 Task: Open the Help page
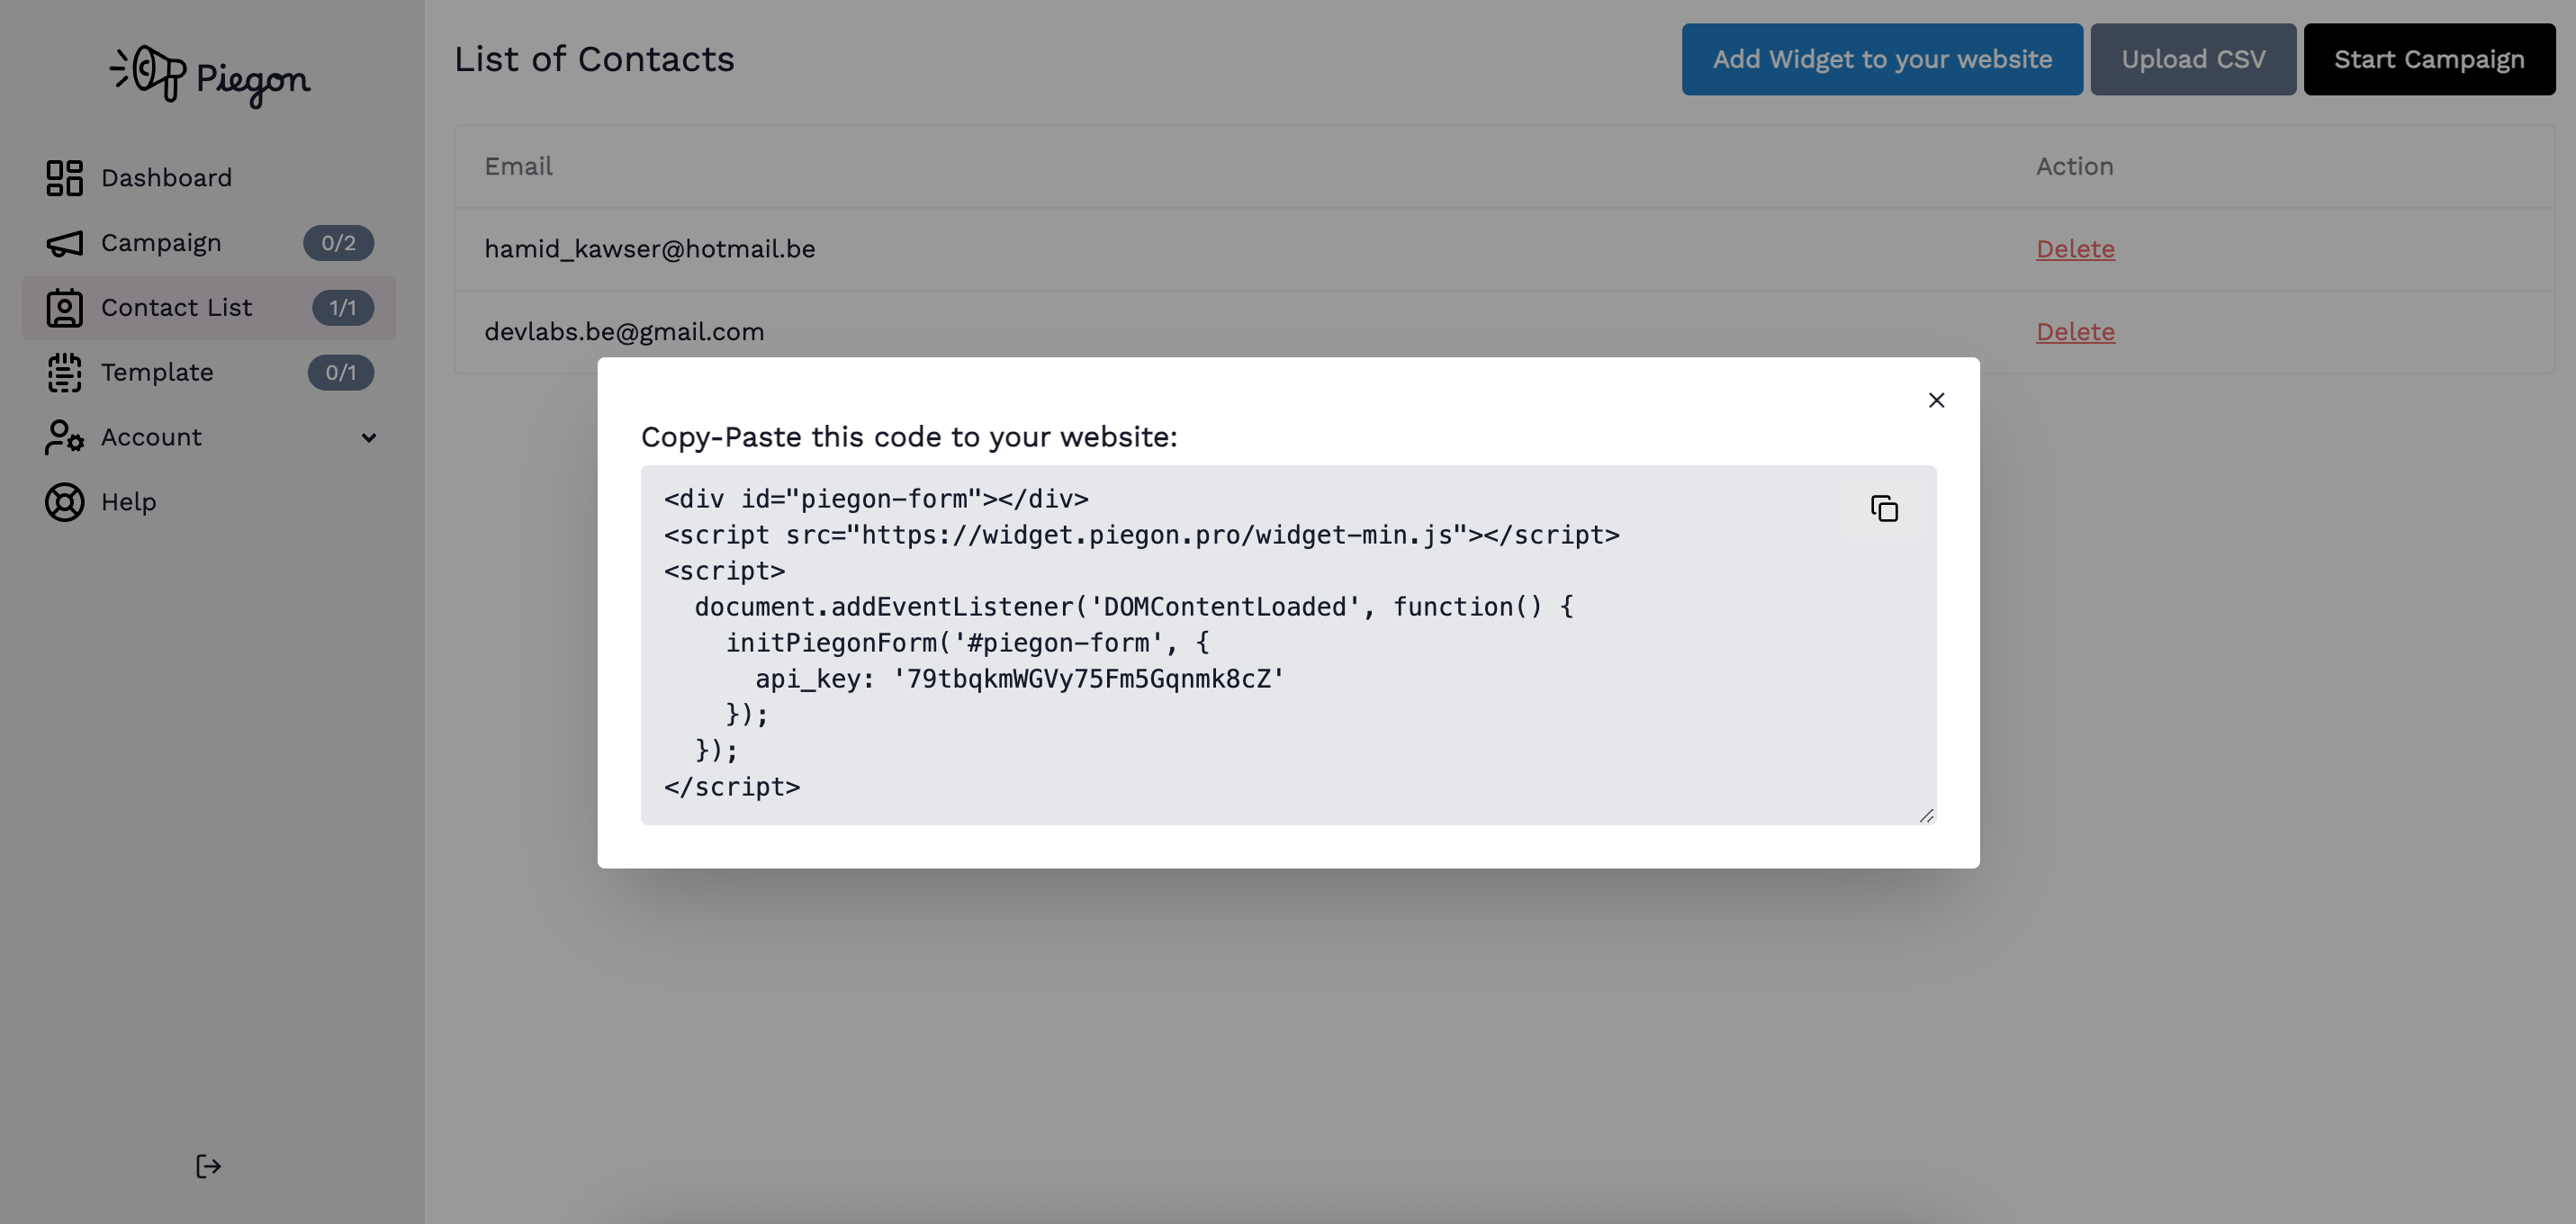[x=208, y=502]
